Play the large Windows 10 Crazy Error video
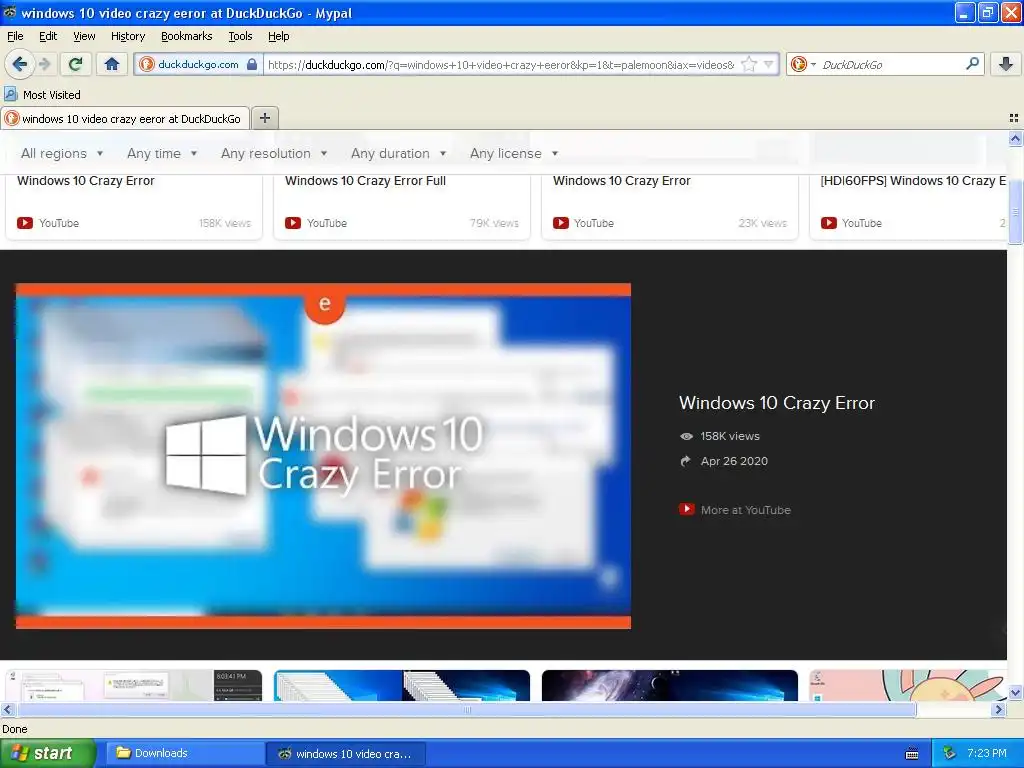Viewport: 1024px width, 768px height. [323, 456]
